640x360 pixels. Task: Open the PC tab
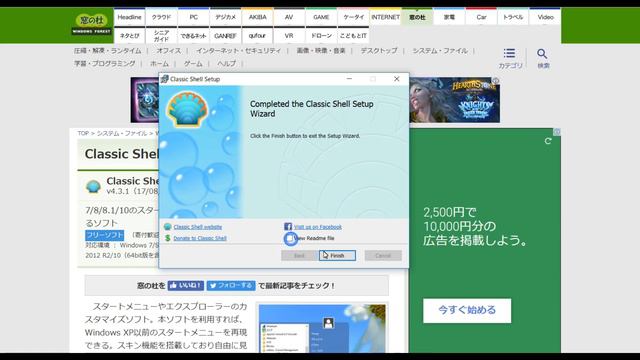click(x=193, y=17)
